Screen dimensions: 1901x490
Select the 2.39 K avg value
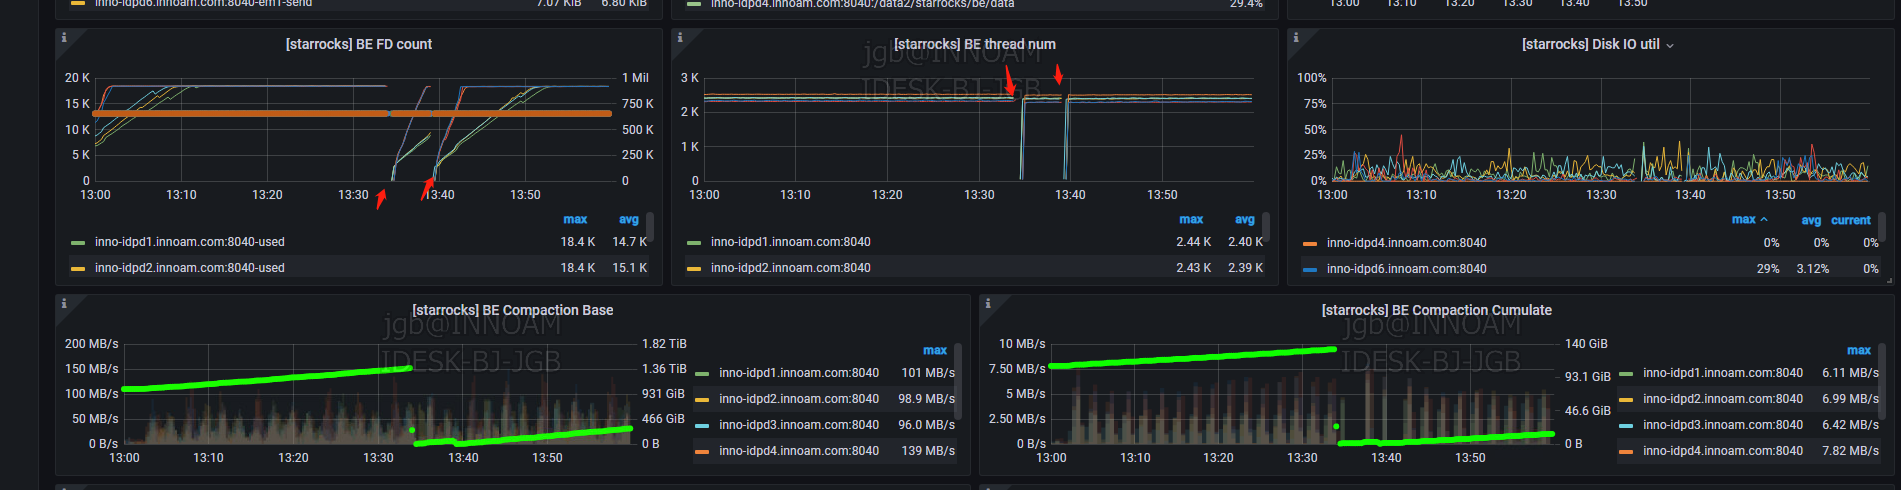1246,268
